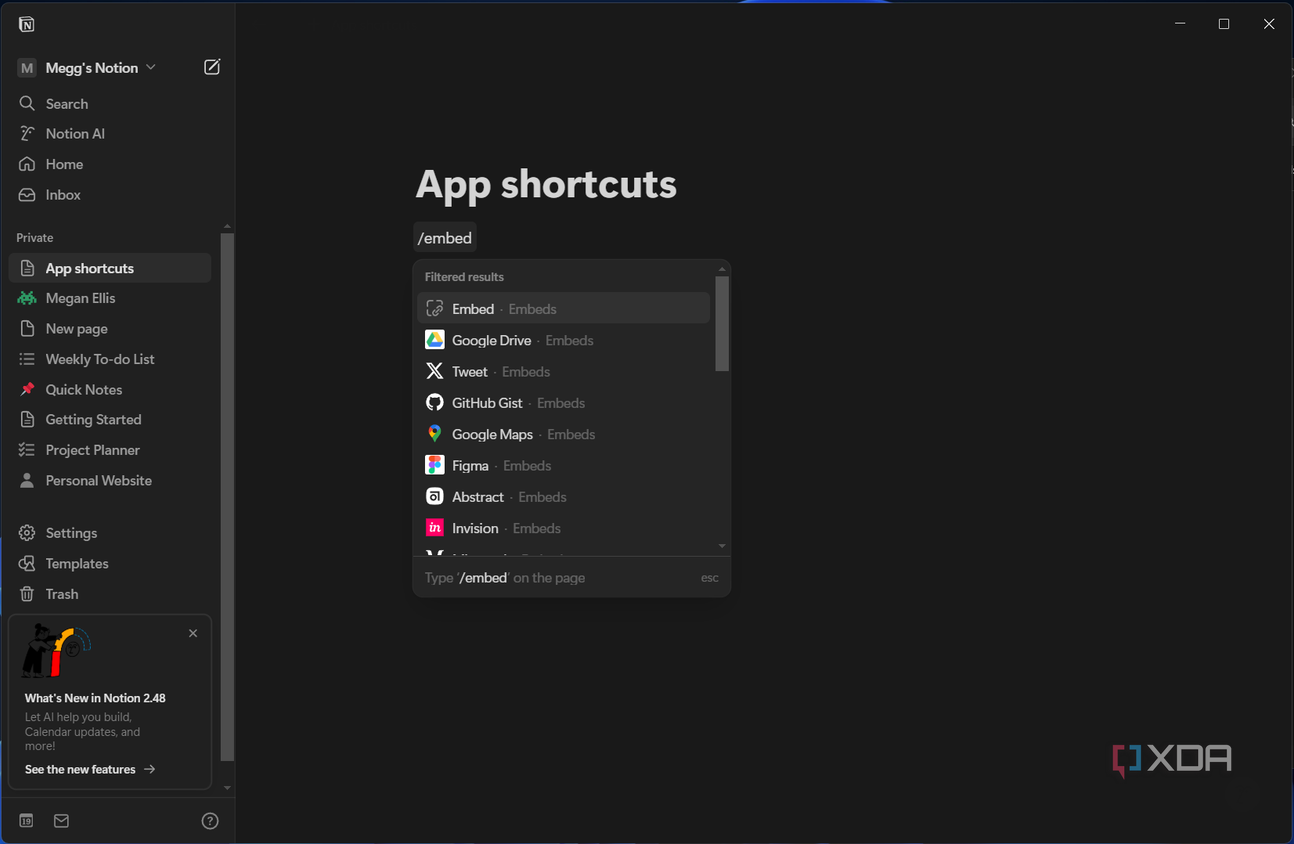This screenshot has height=844, width=1294.
Task: Click the embed menu scrollbar thumb
Action: pyautogui.click(x=722, y=323)
